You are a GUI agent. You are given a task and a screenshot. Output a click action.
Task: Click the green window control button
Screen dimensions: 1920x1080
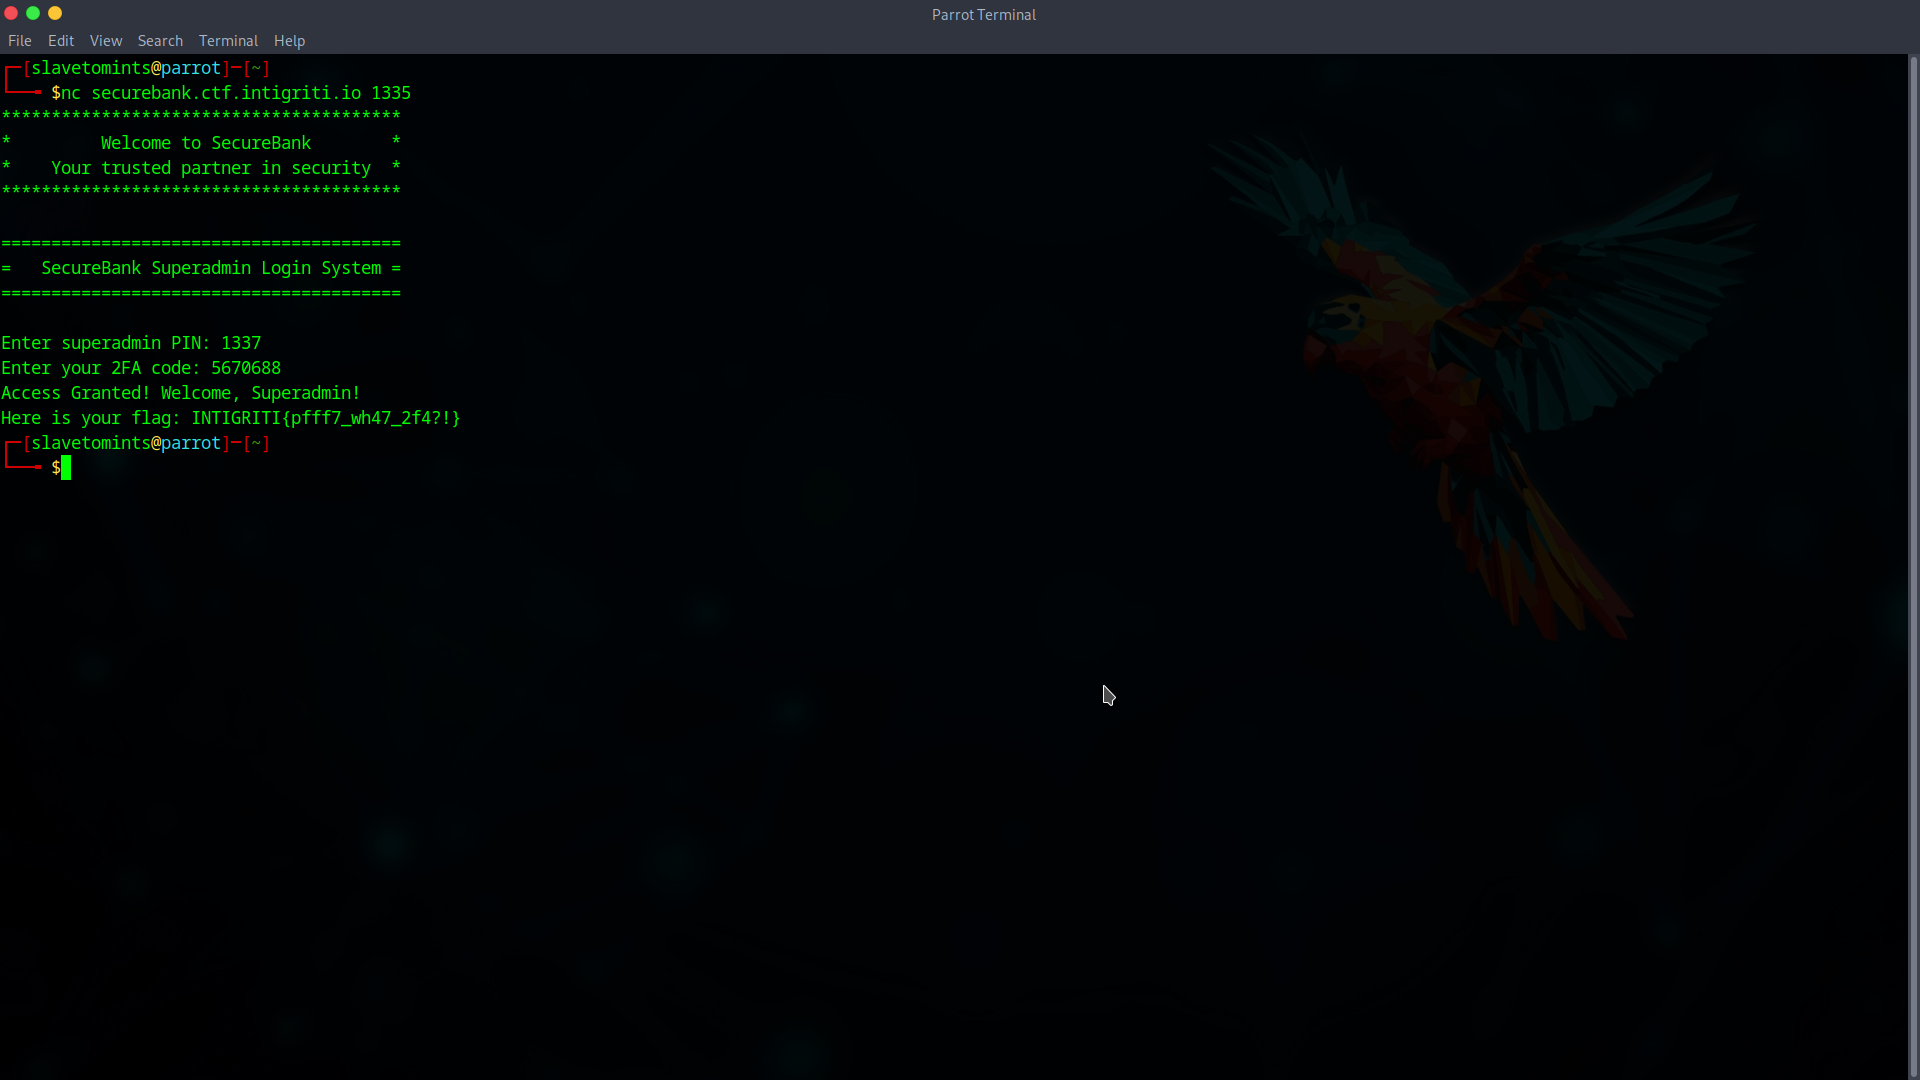tap(33, 13)
